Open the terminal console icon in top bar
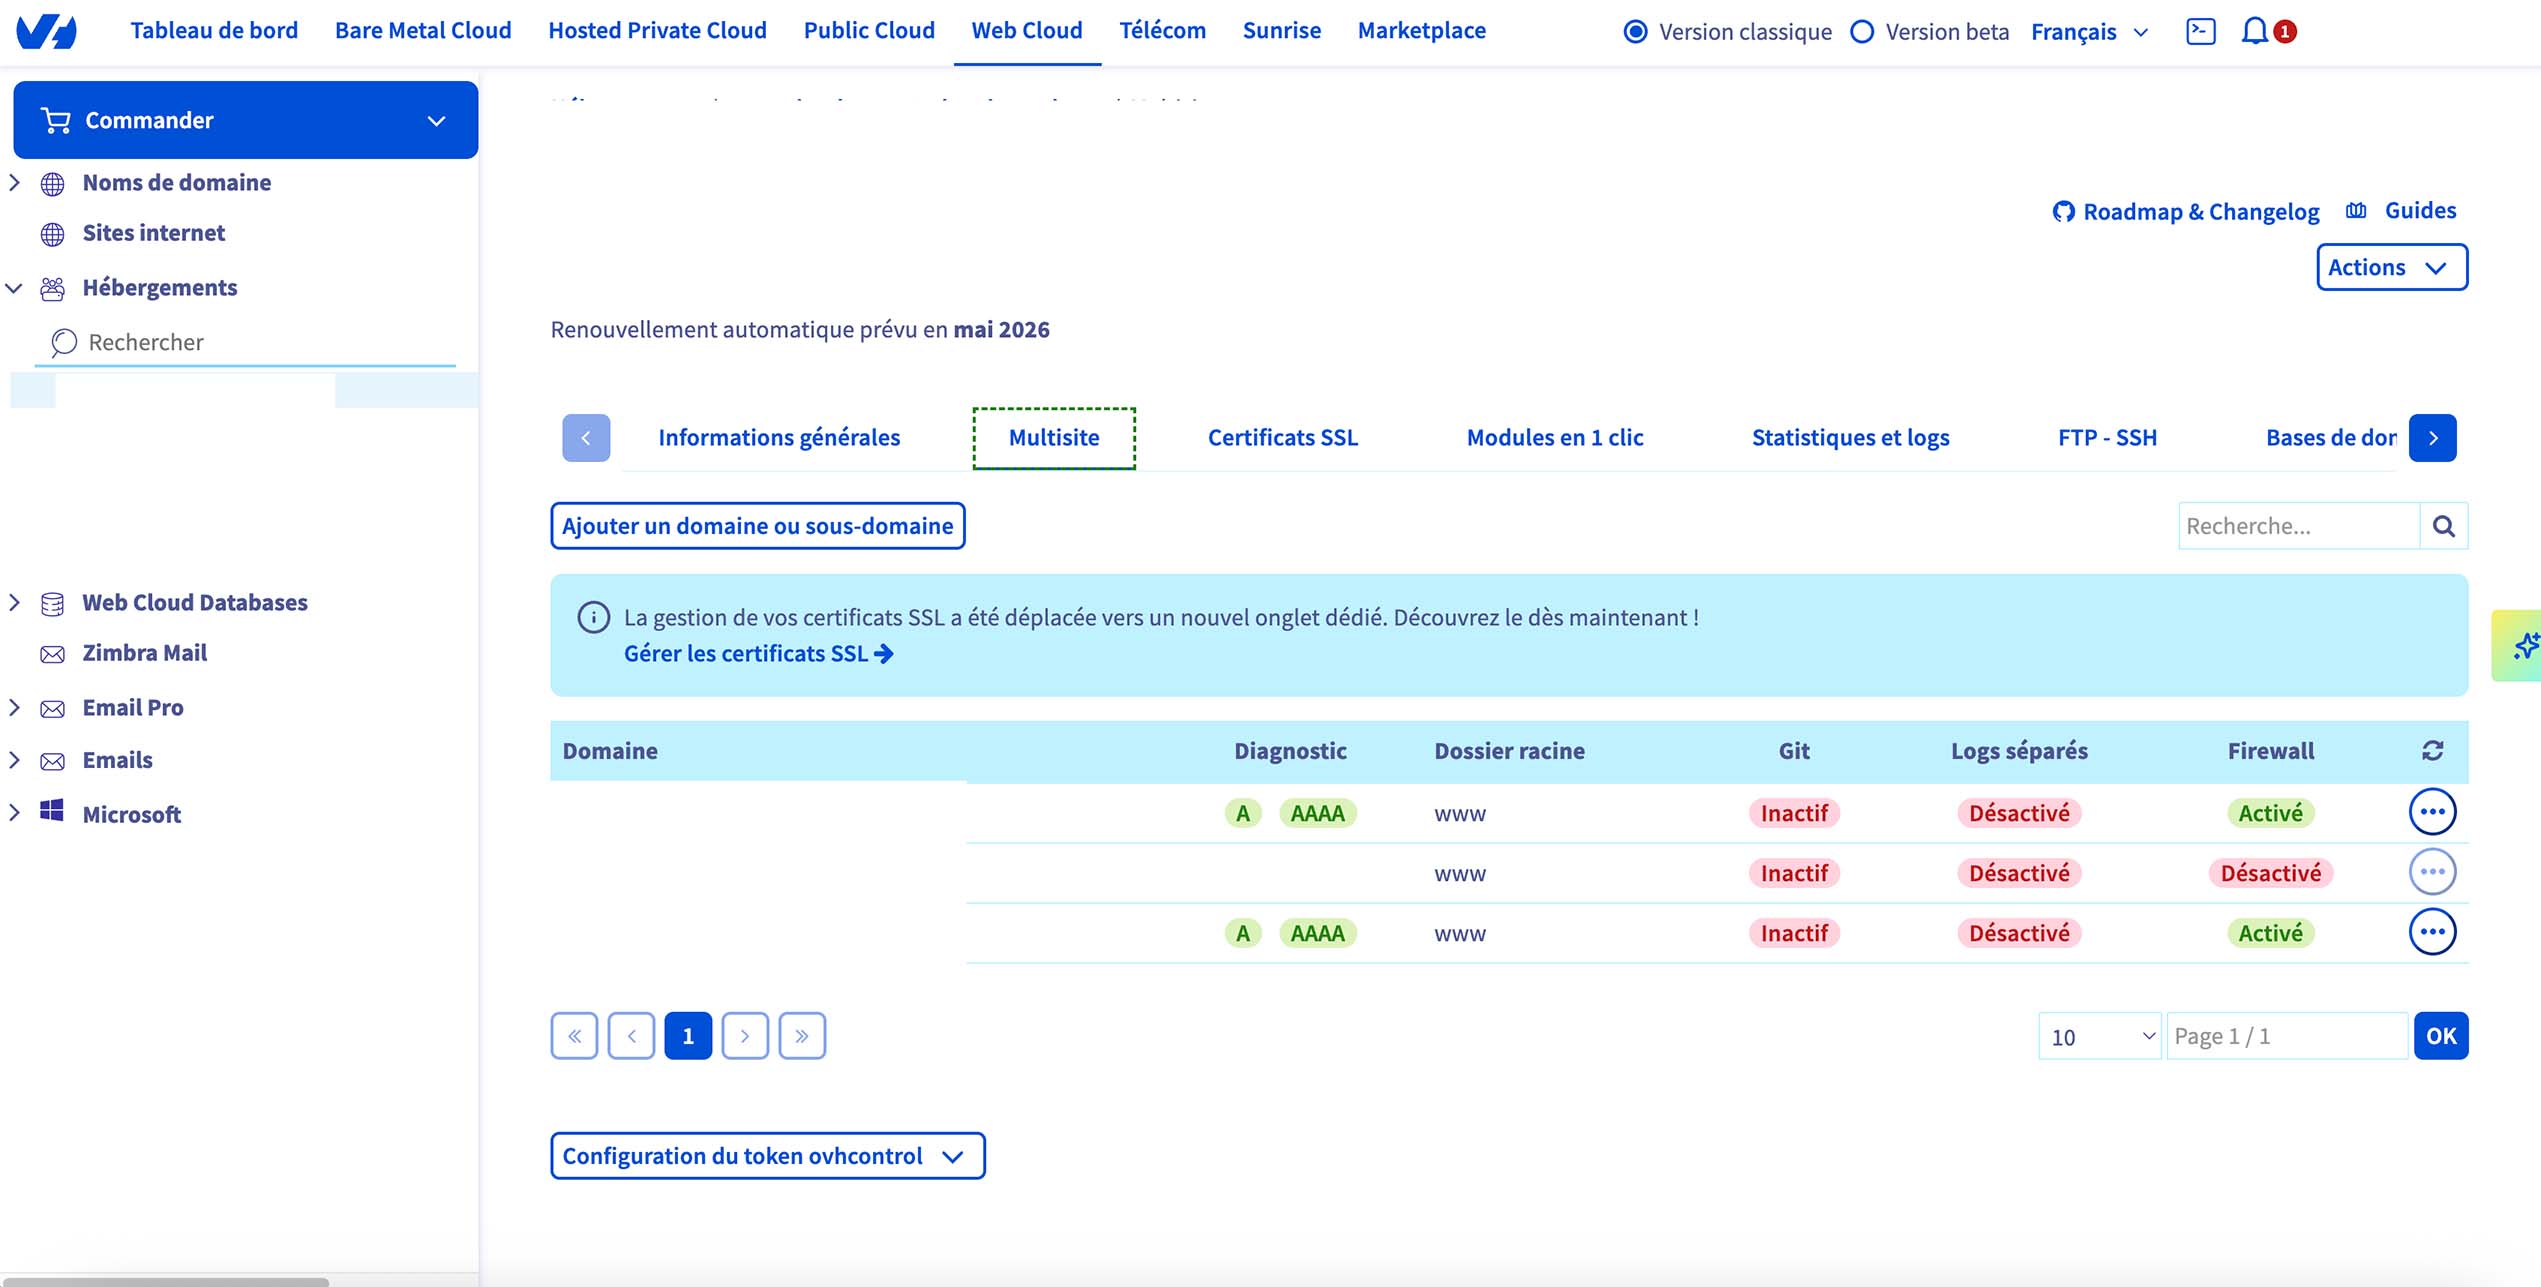 point(2201,31)
